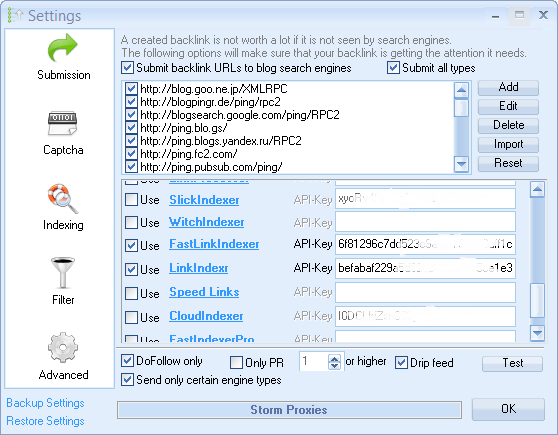558x435 pixels.
Task: Toggle the Drip feed checkbox
Action: click(401, 363)
